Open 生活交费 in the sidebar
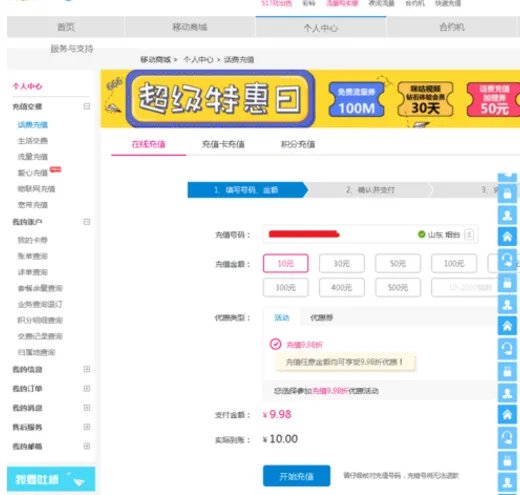The height and width of the screenshot is (495, 520). [x=33, y=141]
